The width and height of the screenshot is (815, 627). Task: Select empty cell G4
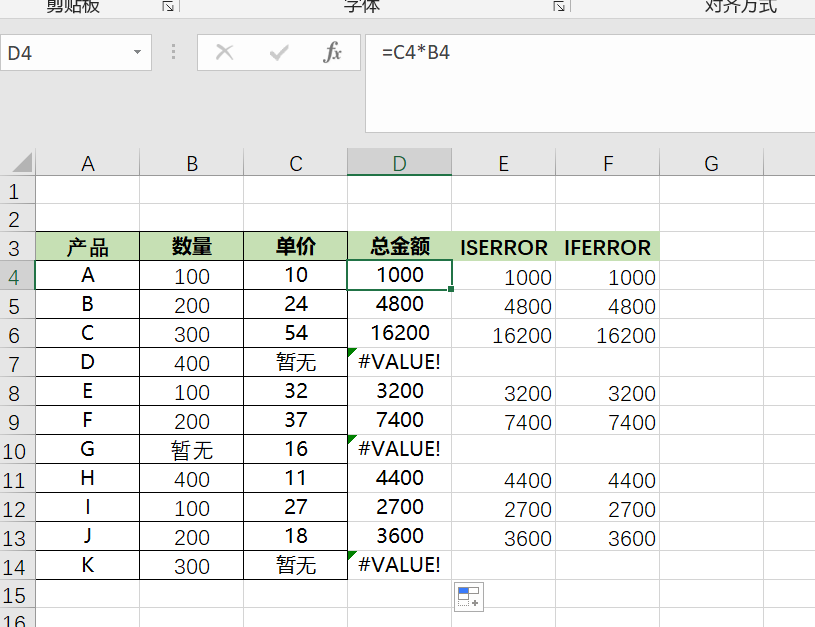[712, 275]
